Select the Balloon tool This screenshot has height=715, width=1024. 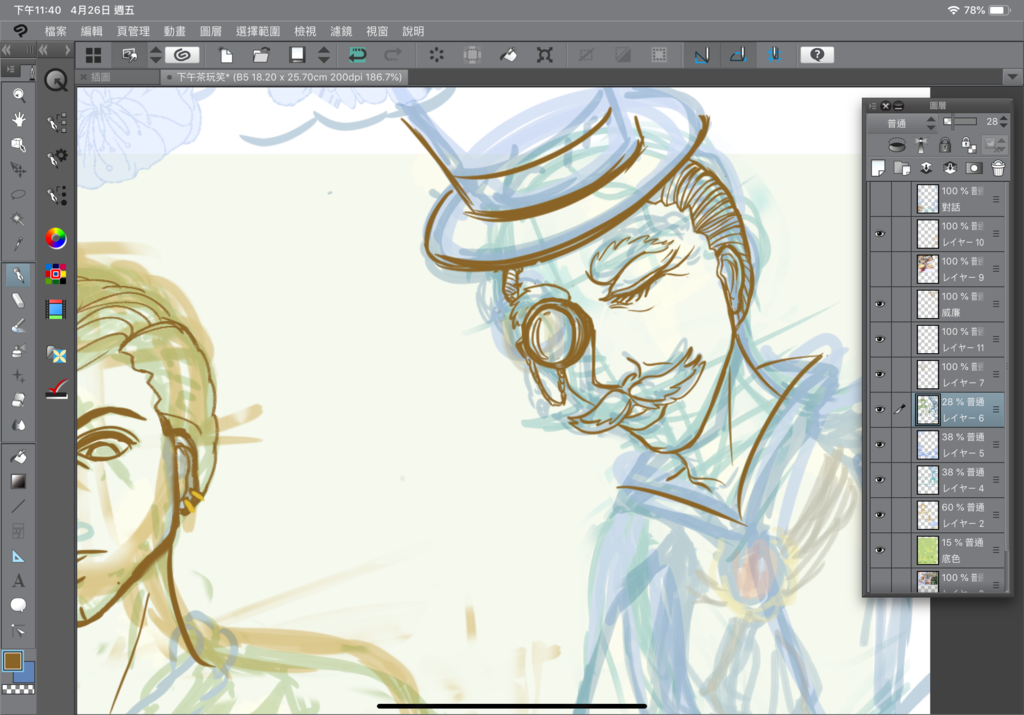[x=18, y=605]
